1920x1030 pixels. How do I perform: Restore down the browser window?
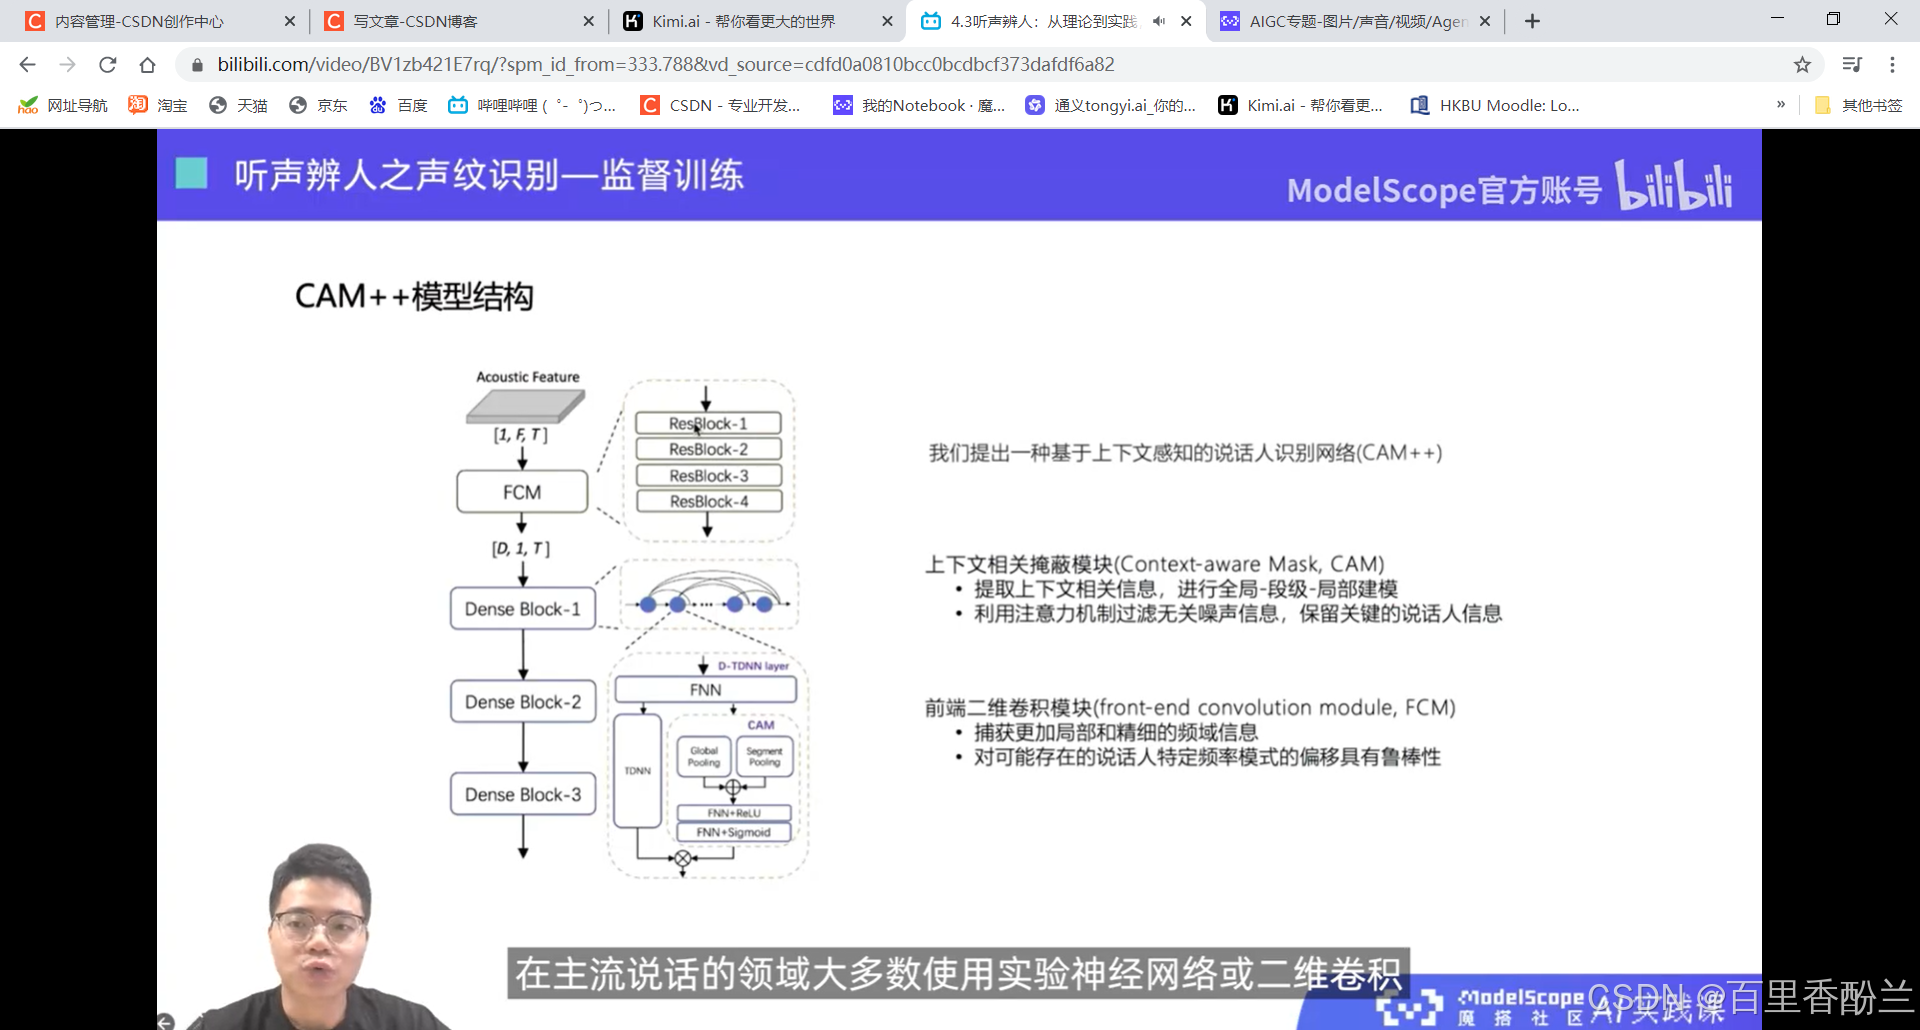pos(1833,19)
